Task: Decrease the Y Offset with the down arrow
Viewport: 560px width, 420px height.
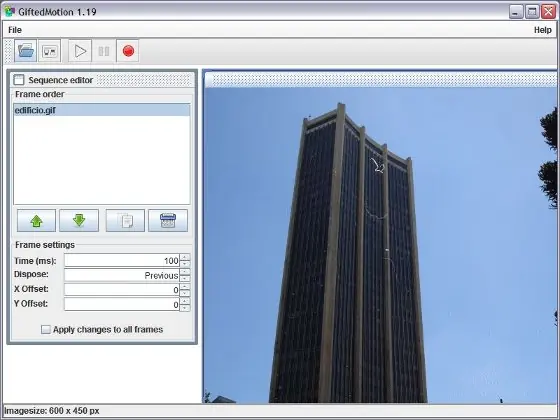Action: click(185, 308)
